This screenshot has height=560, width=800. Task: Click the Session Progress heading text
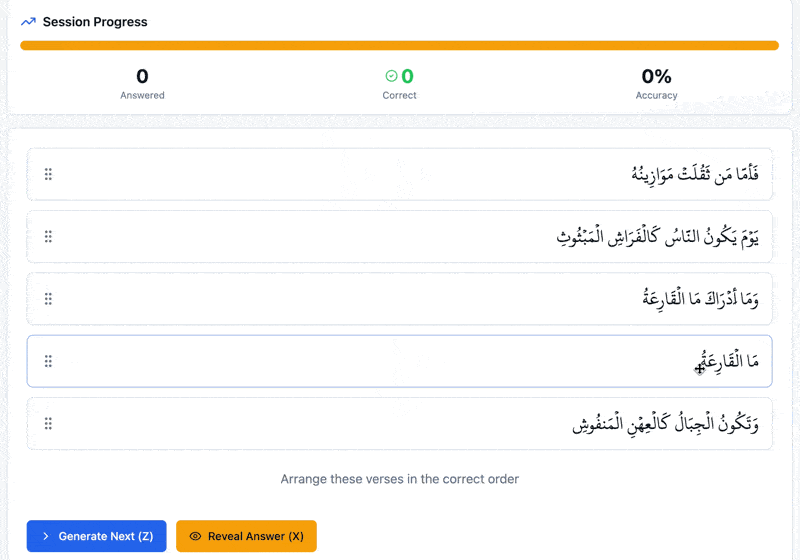click(x=95, y=22)
